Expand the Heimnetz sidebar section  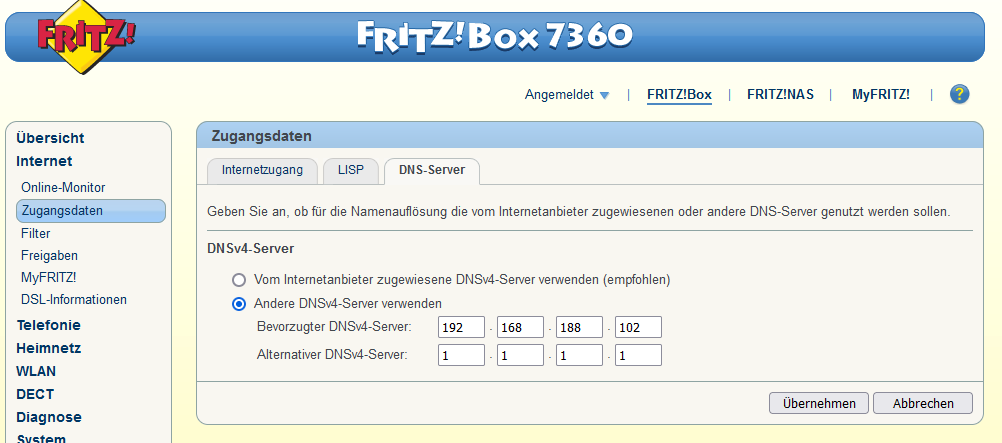pyautogui.click(x=49, y=348)
